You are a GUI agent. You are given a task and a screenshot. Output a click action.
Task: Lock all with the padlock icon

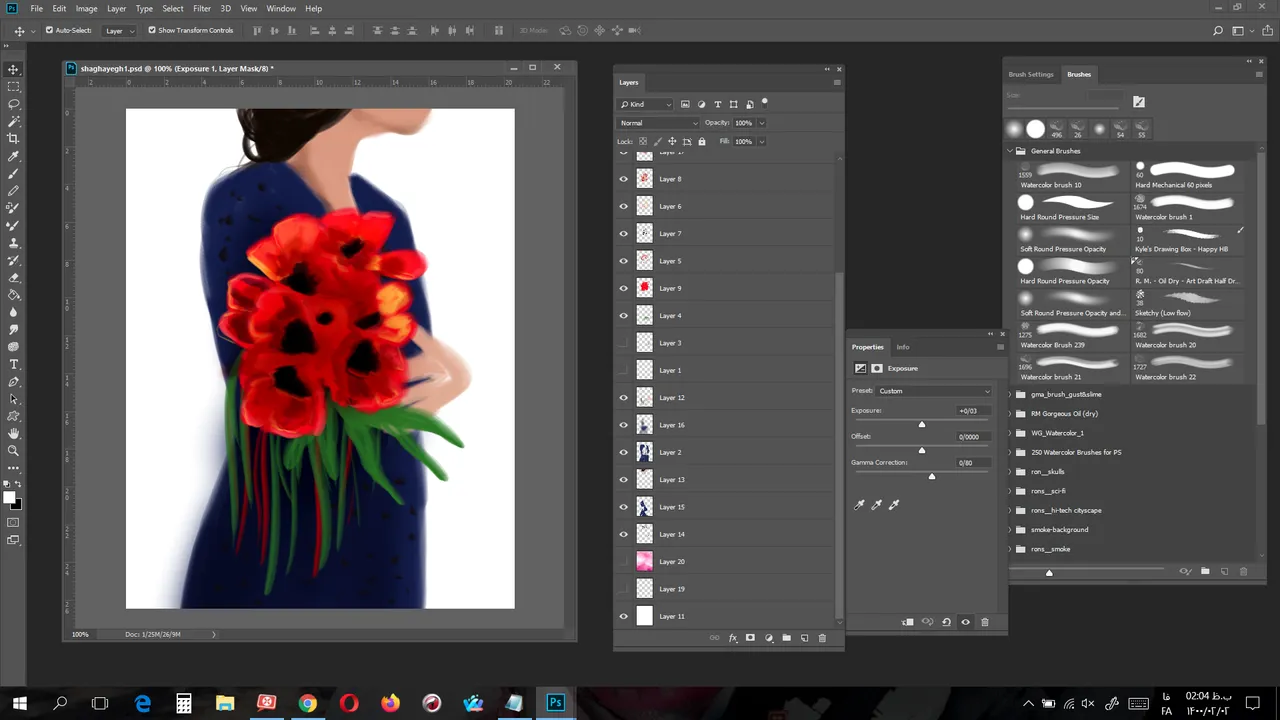pos(702,141)
